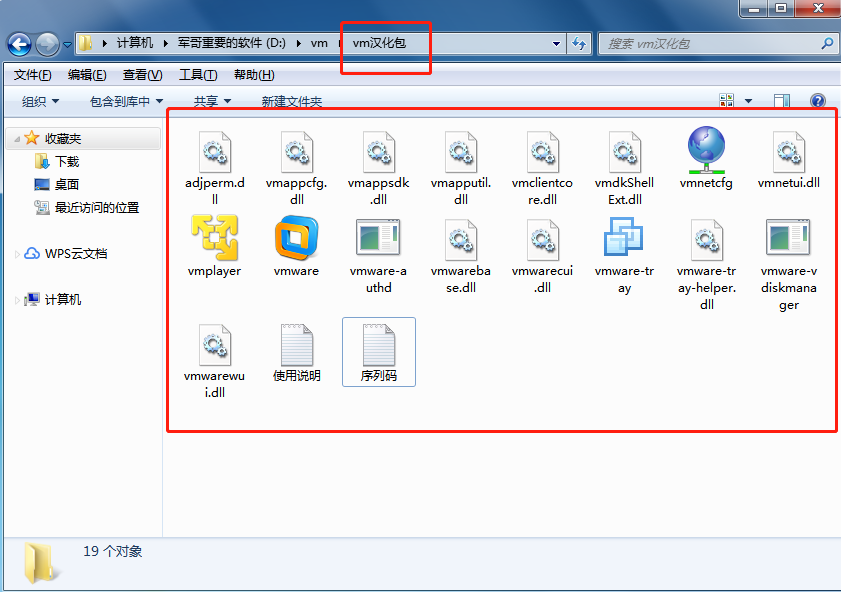This screenshot has height=592, width=841.
Task: Open the 查看(V) menu
Action: [x=143, y=75]
